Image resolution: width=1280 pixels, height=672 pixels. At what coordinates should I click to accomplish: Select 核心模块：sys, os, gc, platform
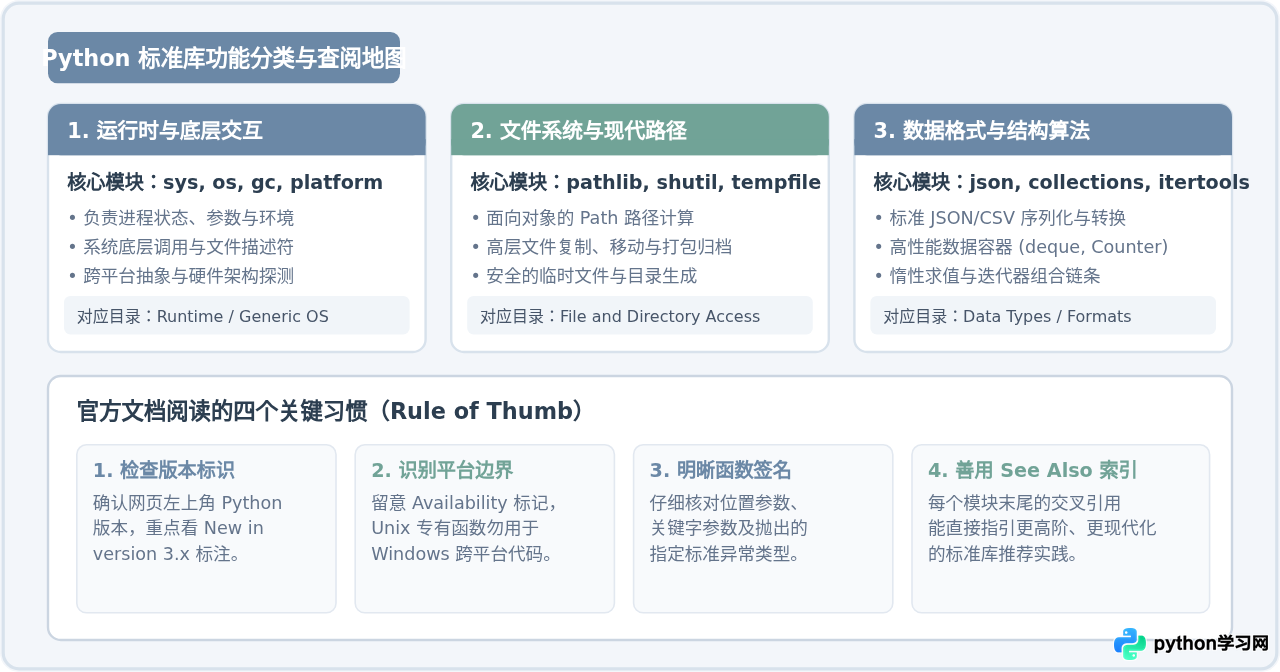point(225,183)
